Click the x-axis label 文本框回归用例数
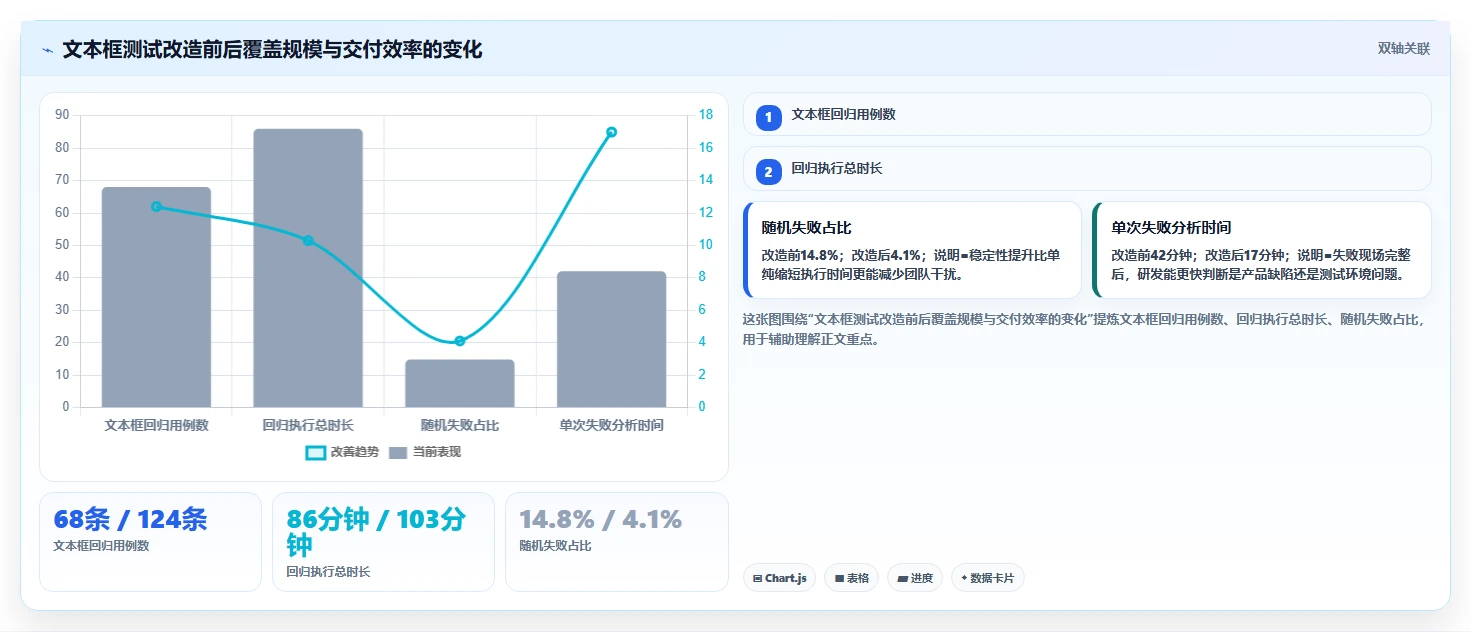Viewport: 1471px width, 632px height. 156,425
